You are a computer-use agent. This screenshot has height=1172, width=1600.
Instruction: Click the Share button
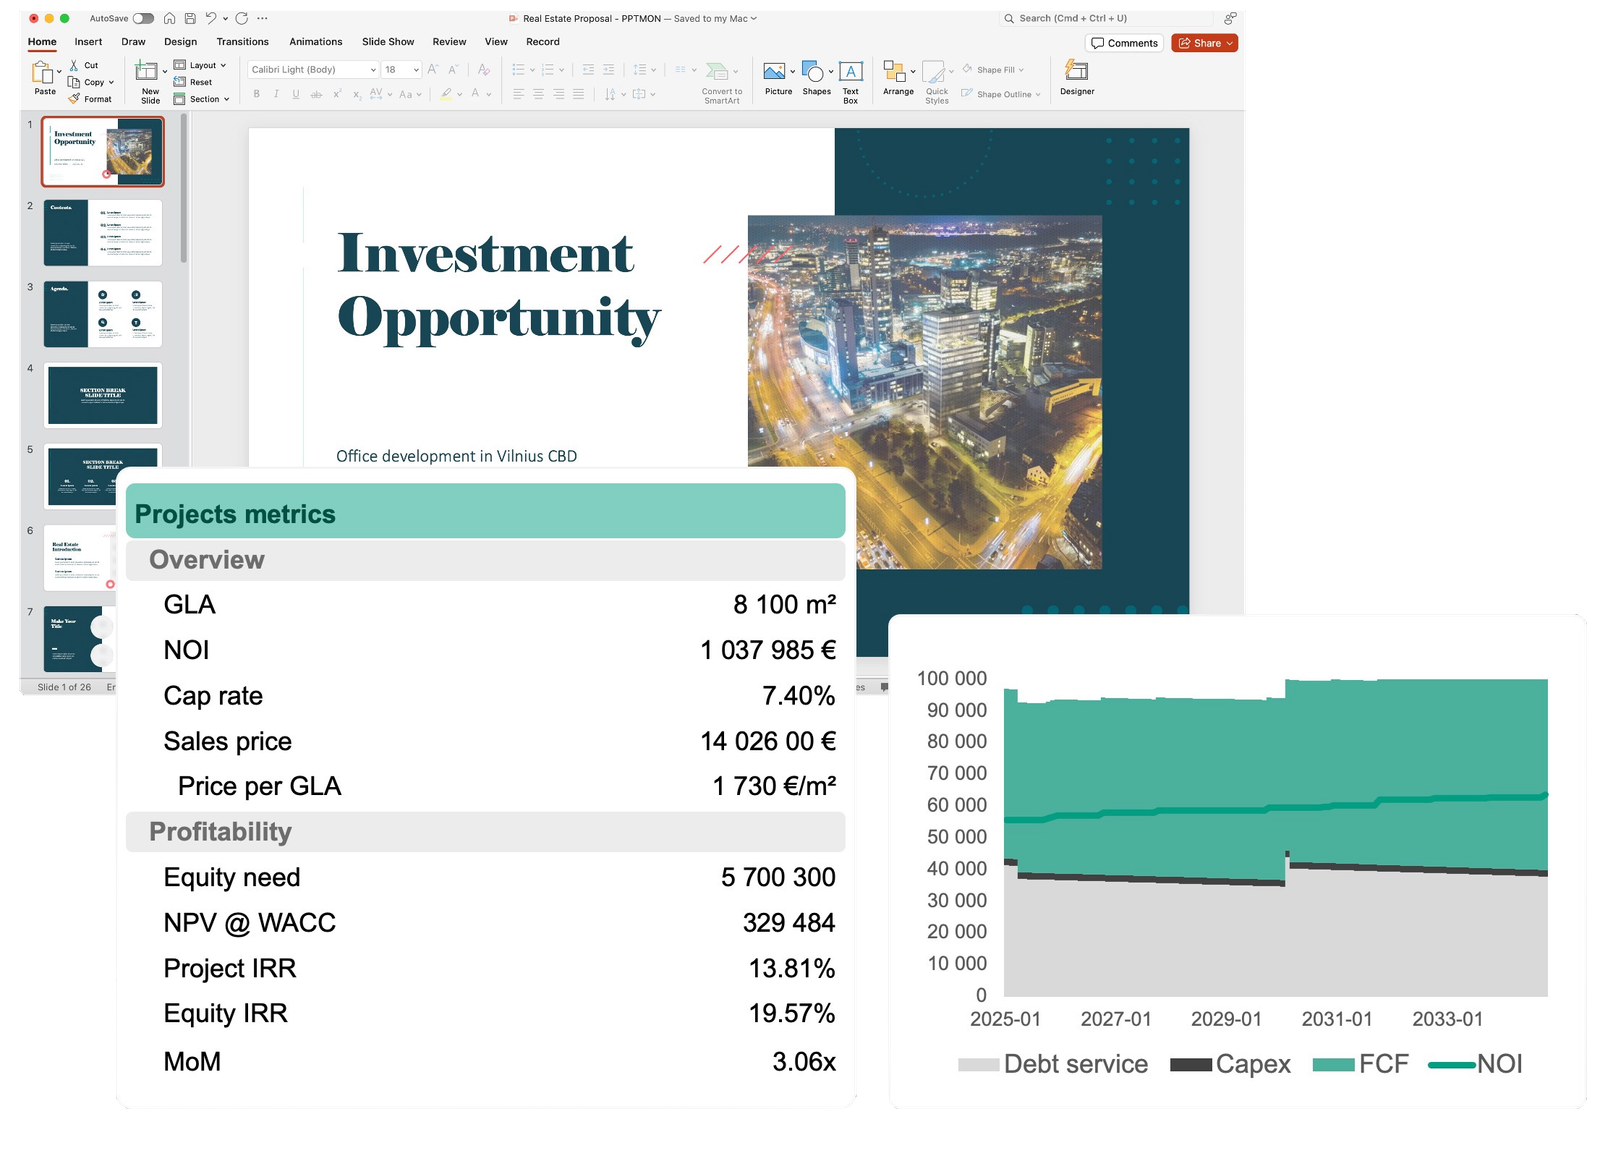coord(1204,43)
